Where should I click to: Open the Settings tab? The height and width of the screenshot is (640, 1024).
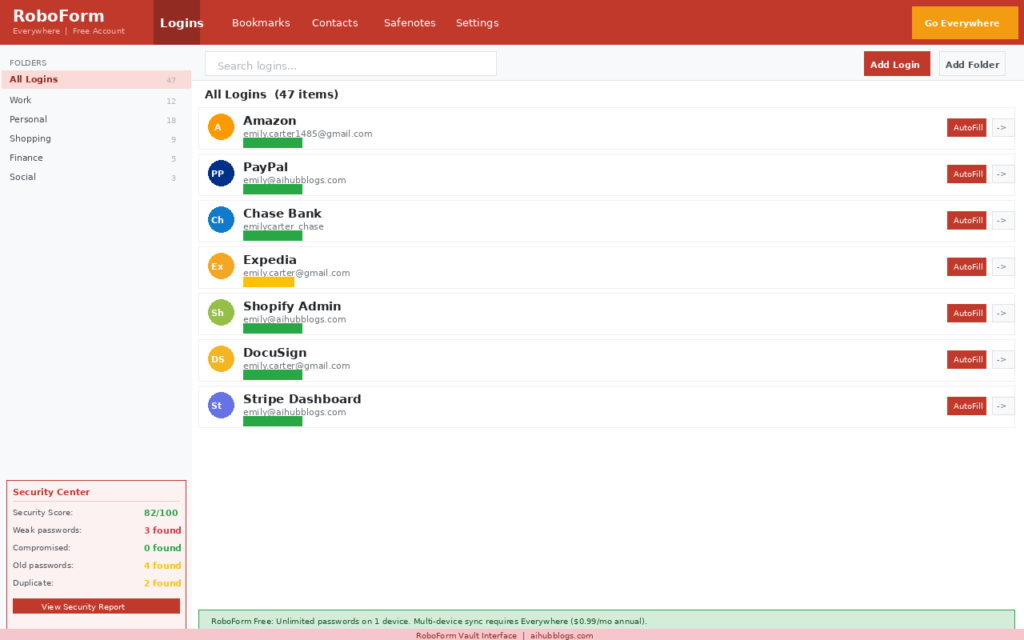pyautogui.click(x=477, y=22)
